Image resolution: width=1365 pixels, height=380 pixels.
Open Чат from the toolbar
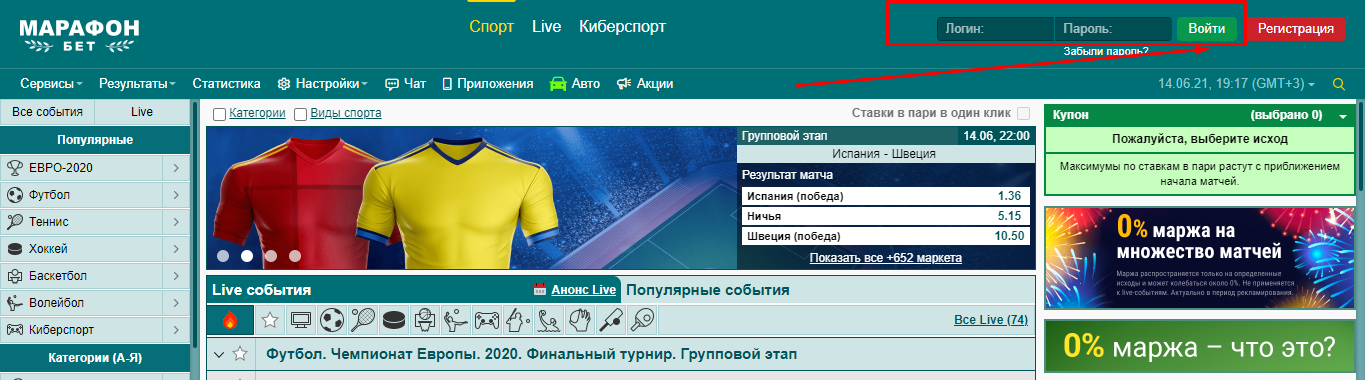406,84
